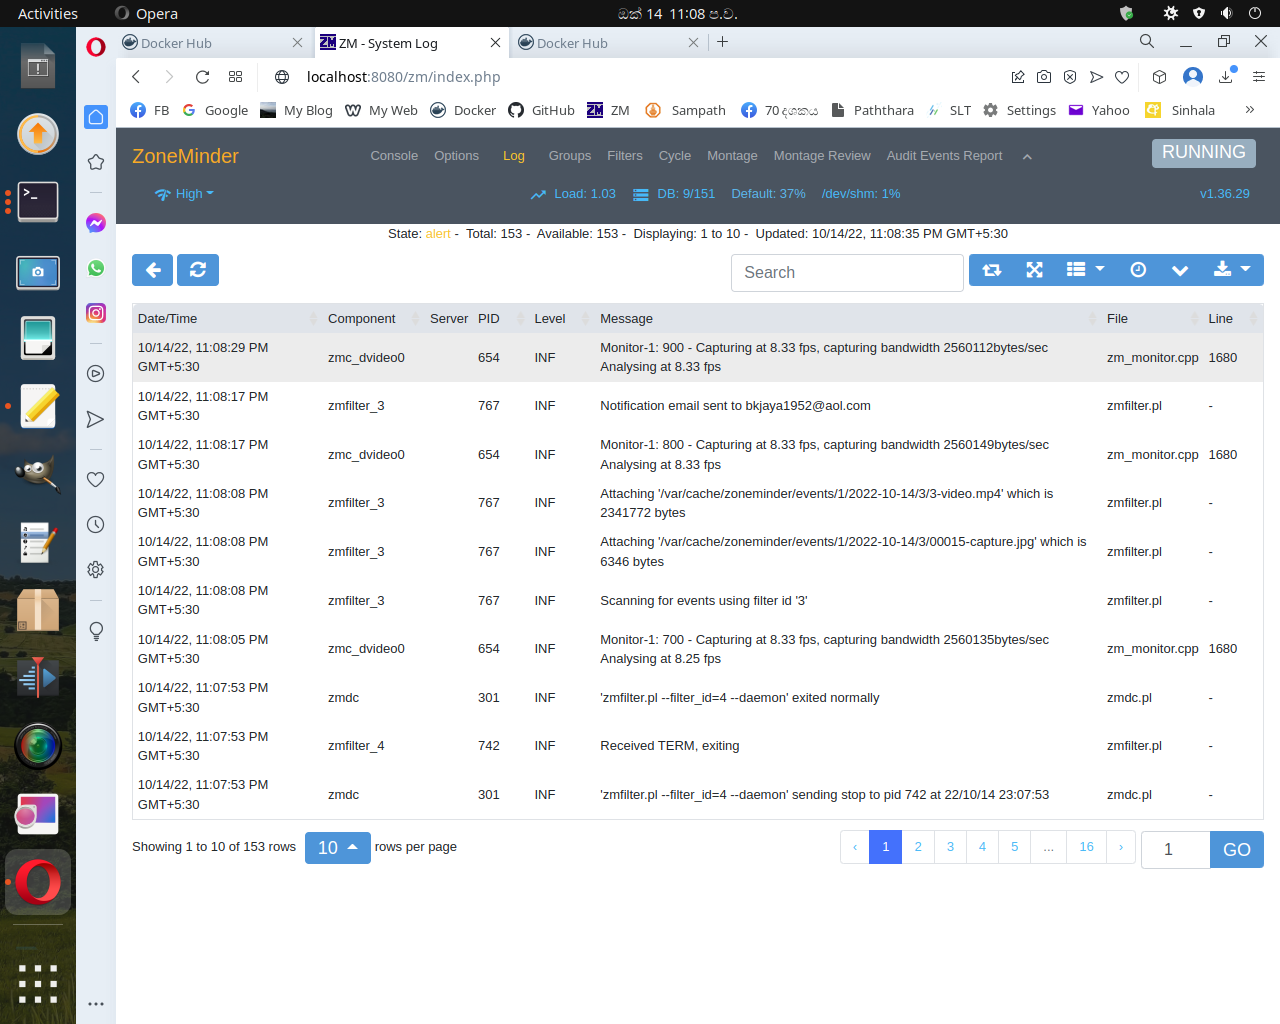The height and width of the screenshot is (1024, 1280).
Task: Click the ZoneMinder title link
Action: [185, 156]
